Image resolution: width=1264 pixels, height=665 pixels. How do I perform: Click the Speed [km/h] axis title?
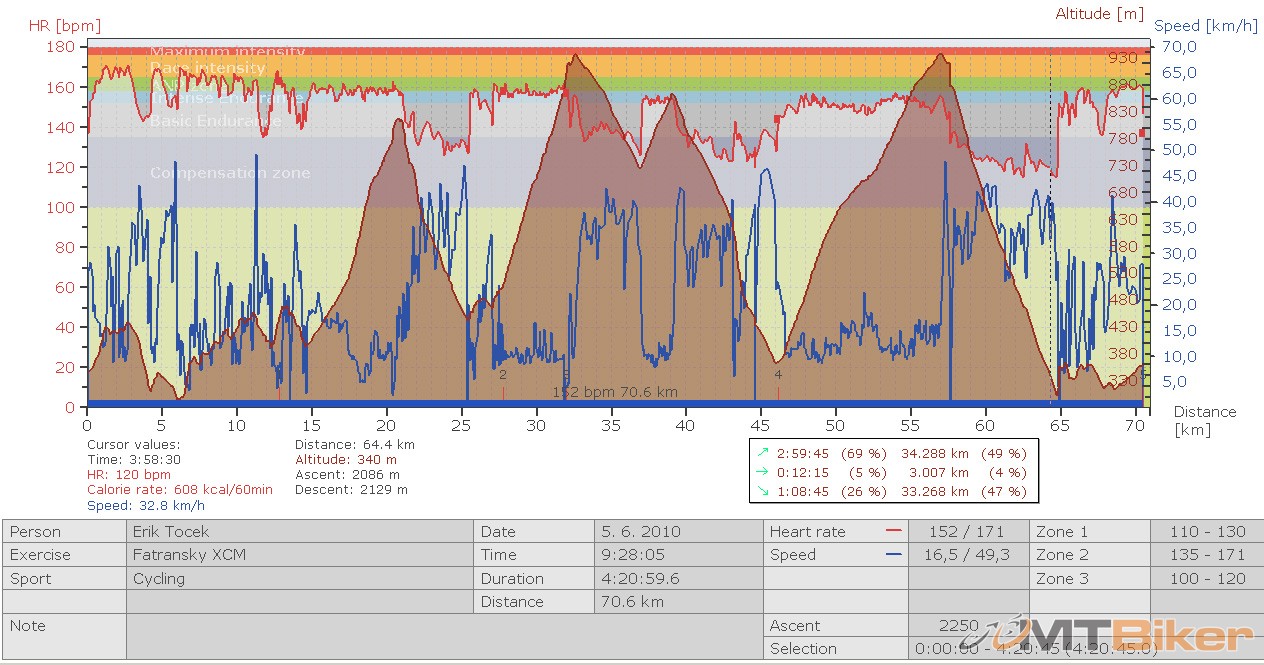1207,25
